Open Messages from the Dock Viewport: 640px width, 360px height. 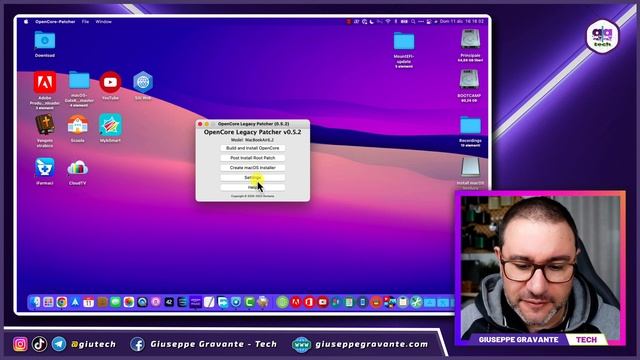click(116, 302)
